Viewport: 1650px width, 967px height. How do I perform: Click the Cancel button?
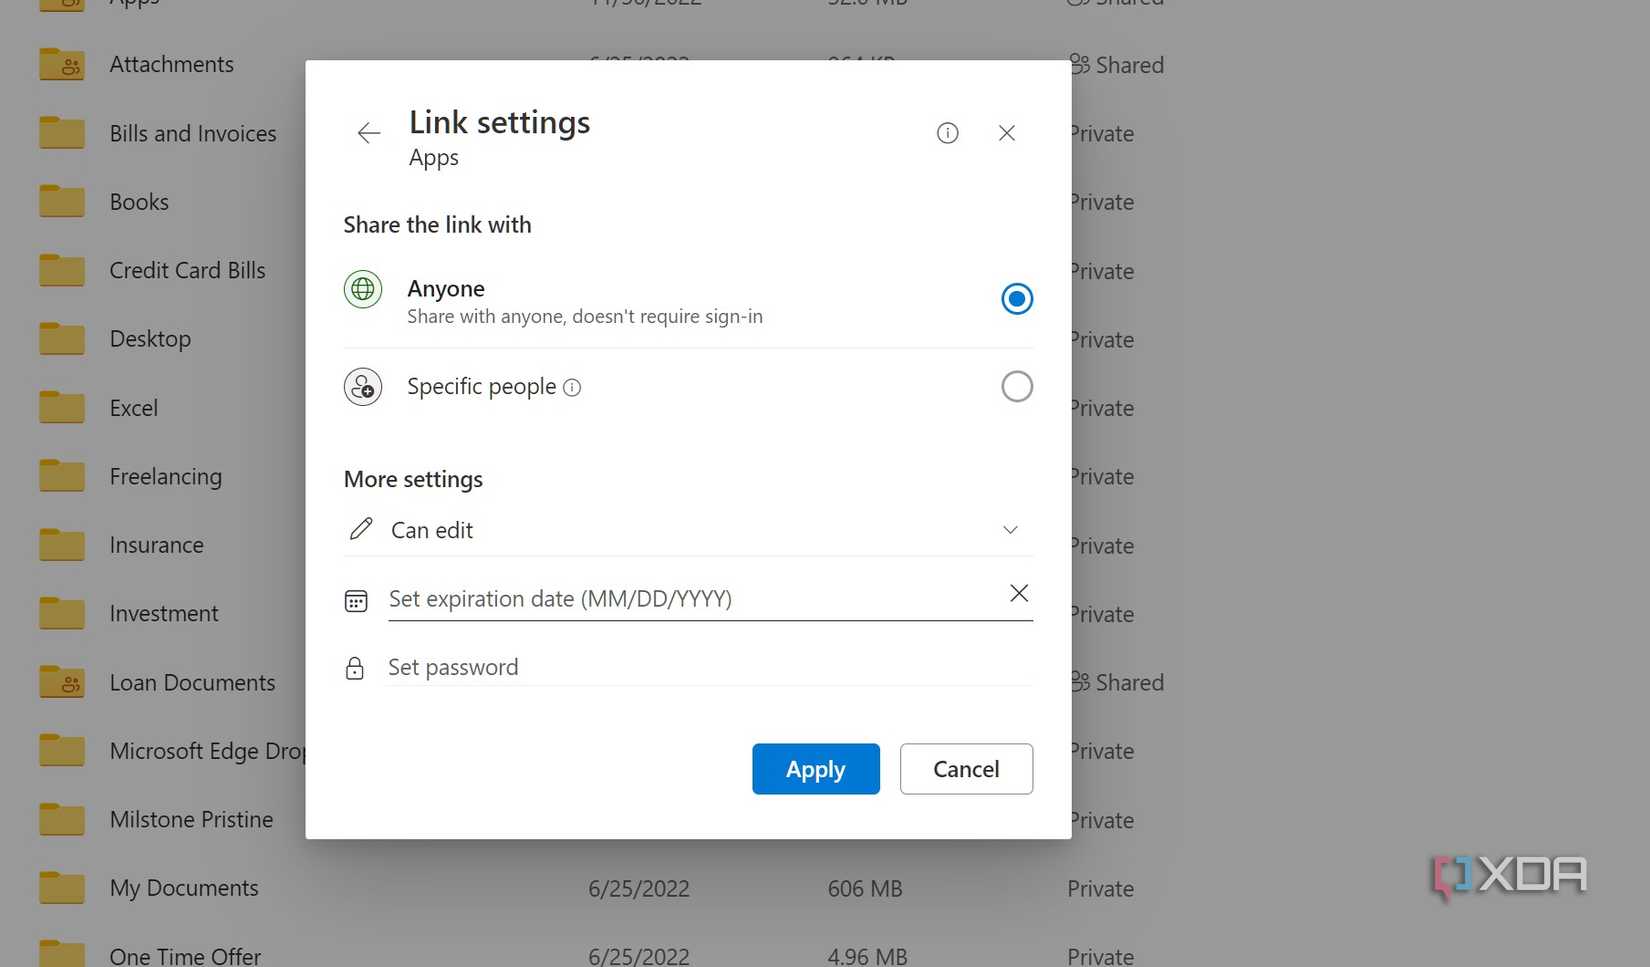click(x=965, y=769)
